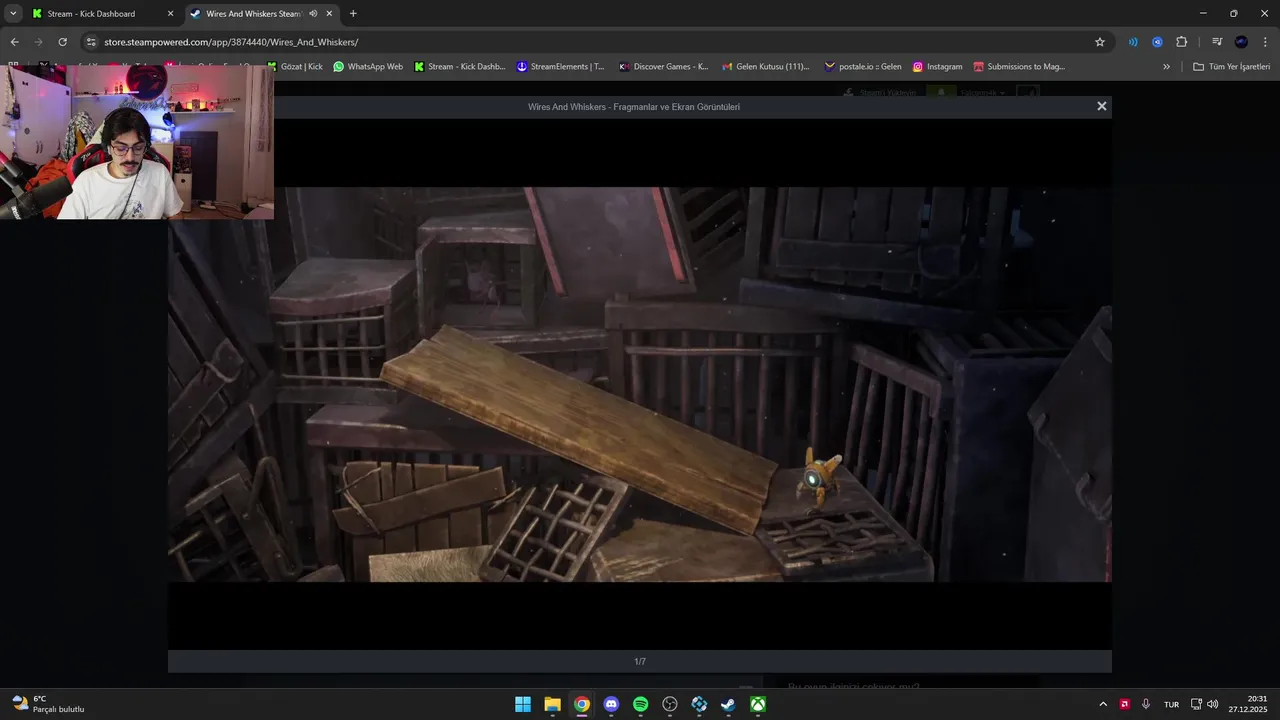Open Steam from the taskbar
Viewport: 1280px width, 720px height.
(x=729, y=704)
